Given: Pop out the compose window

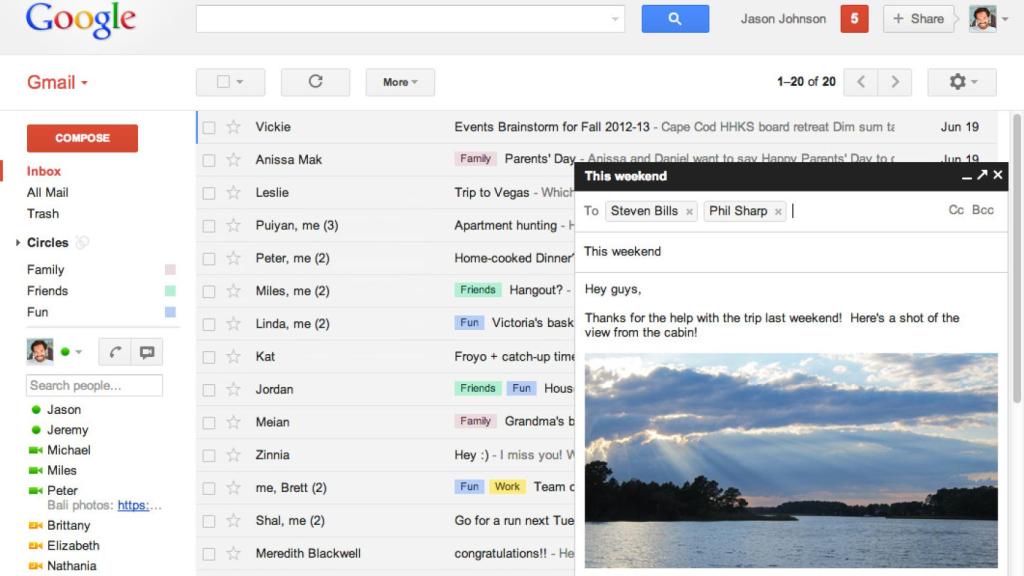Looking at the screenshot, I should [x=982, y=176].
